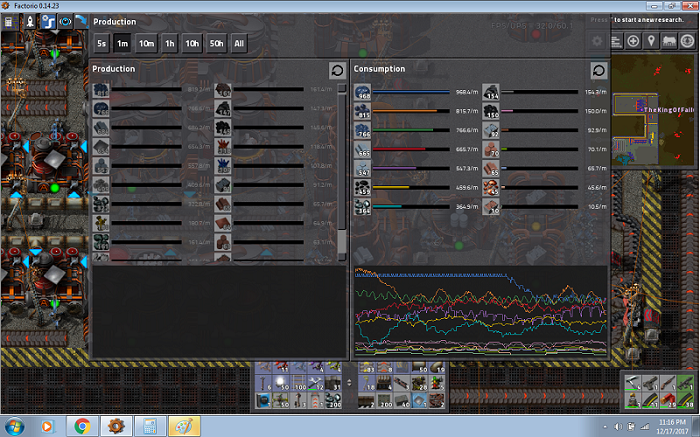Click the orange 815.7/m consumption bar
Viewport: 700px width, 437px height.
click(x=411, y=111)
